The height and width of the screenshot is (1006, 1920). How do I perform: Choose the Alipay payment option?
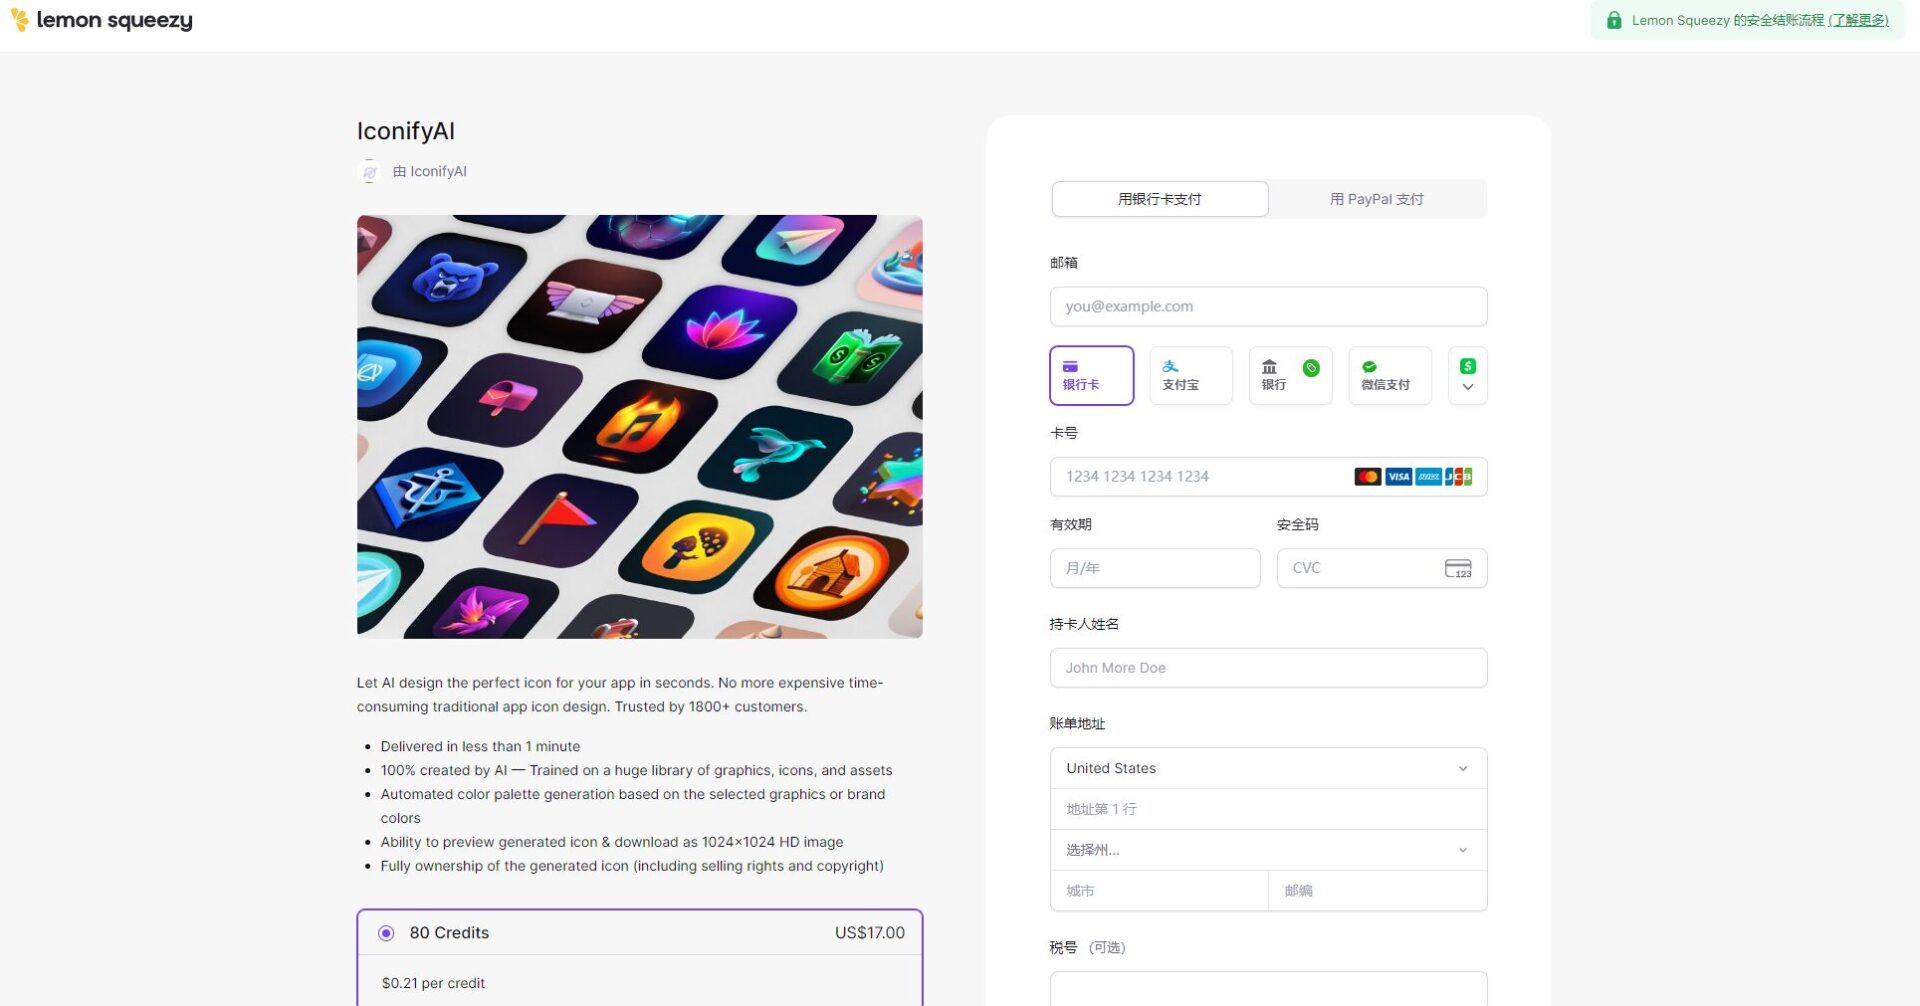click(x=1190, y=375)
